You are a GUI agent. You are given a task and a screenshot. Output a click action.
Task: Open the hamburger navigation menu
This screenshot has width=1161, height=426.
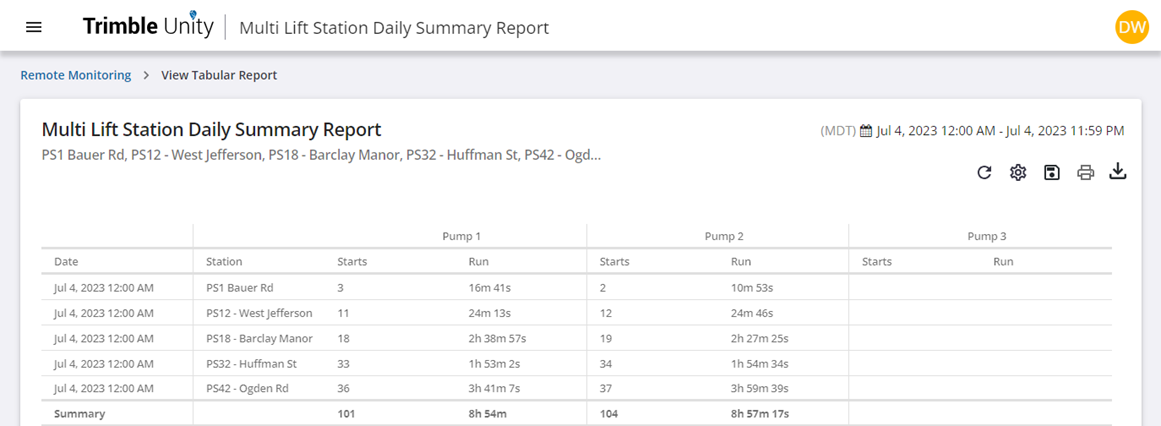click(x=34, y=27)
